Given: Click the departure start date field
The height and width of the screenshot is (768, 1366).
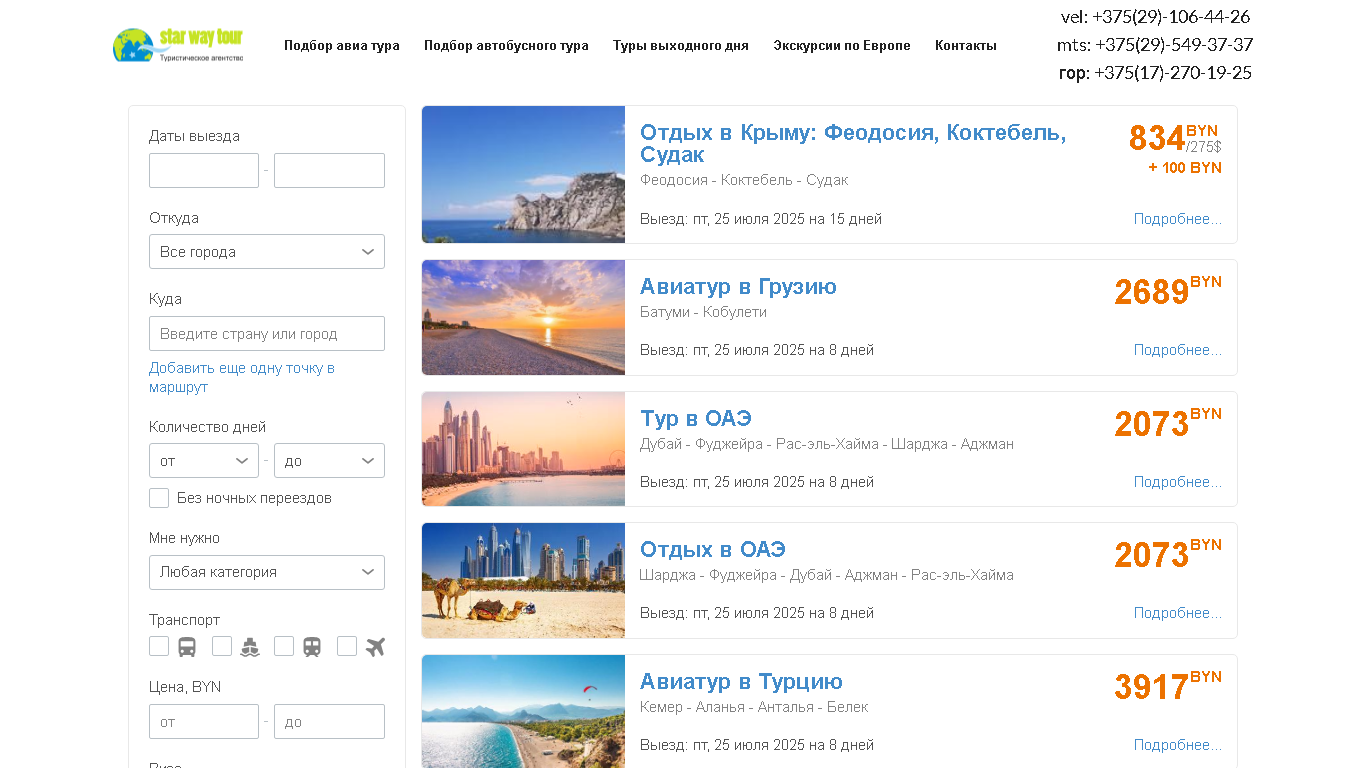Looking at the screenshot, I should pyautogui.click(x=204, y=170).
